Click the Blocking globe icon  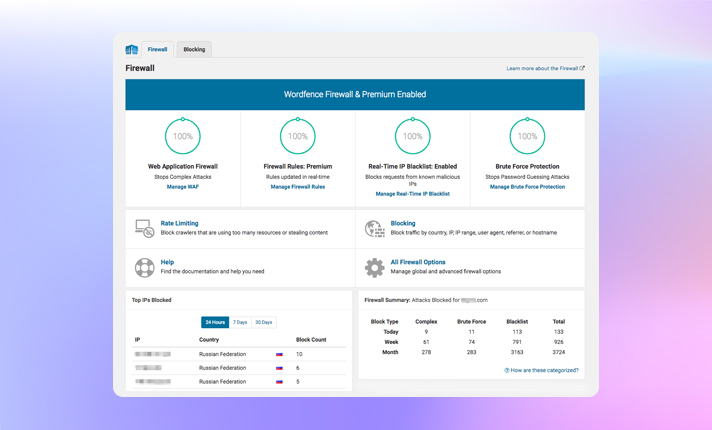click(374, 229)
